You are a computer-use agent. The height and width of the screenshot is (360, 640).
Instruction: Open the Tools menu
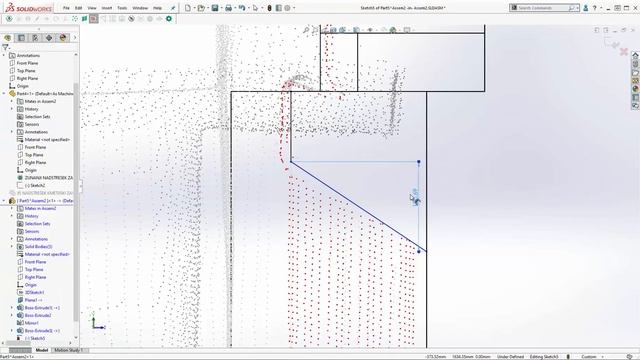coord(122,8)
